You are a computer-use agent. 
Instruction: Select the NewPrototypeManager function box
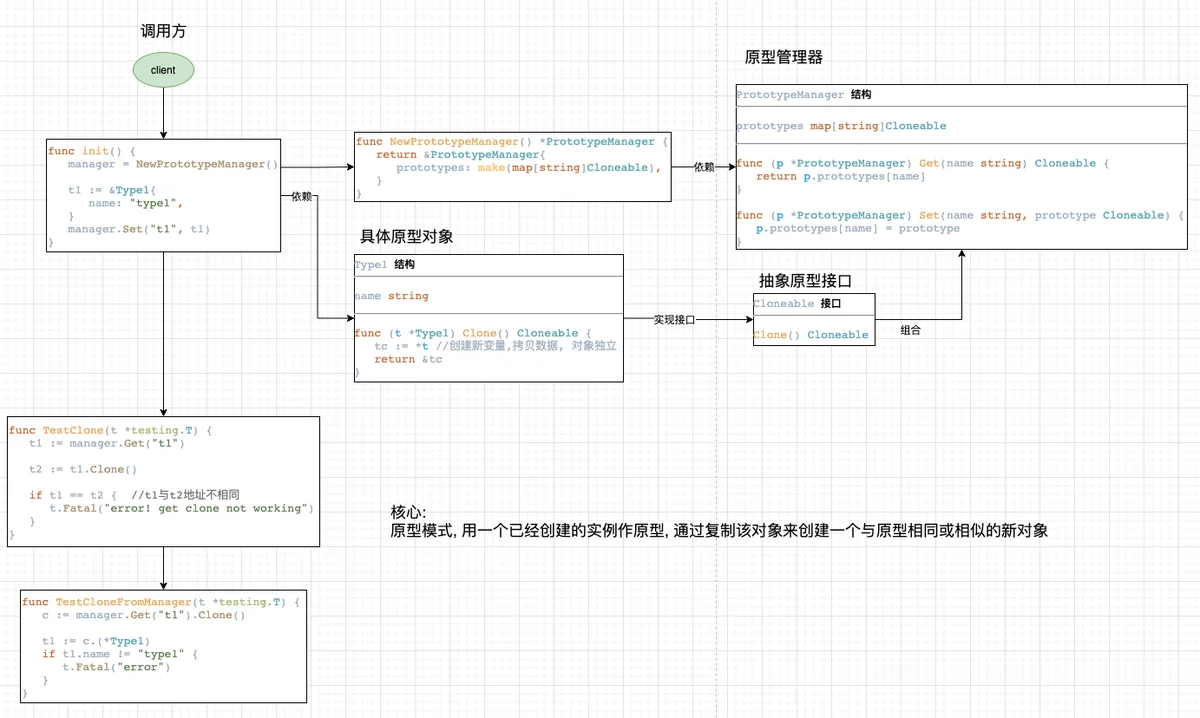click(513, 167)
